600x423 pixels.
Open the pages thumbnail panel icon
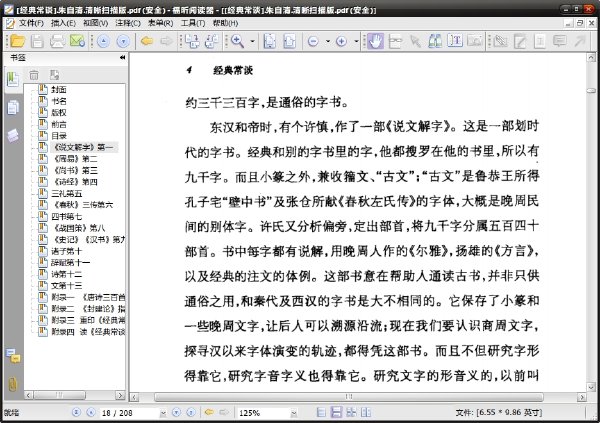tap(13, 108)
